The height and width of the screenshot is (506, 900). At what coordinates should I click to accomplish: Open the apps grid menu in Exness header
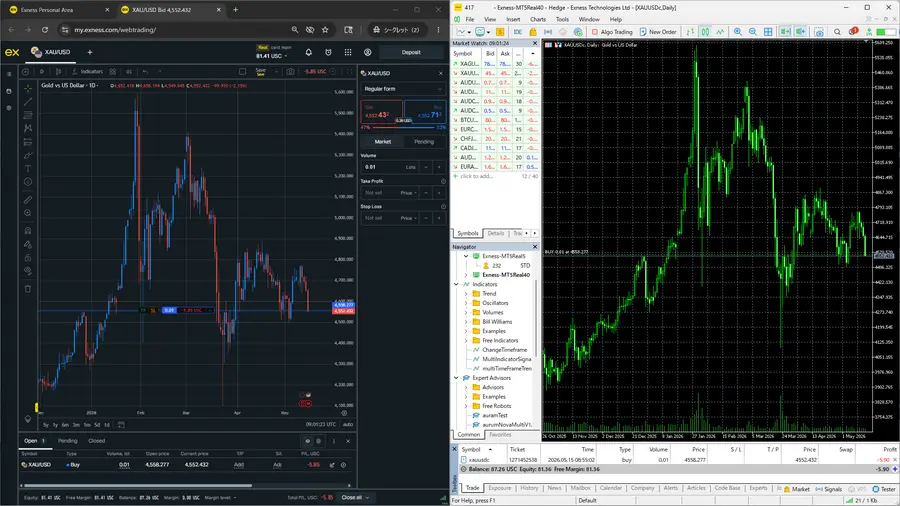(x=348, y=52)
